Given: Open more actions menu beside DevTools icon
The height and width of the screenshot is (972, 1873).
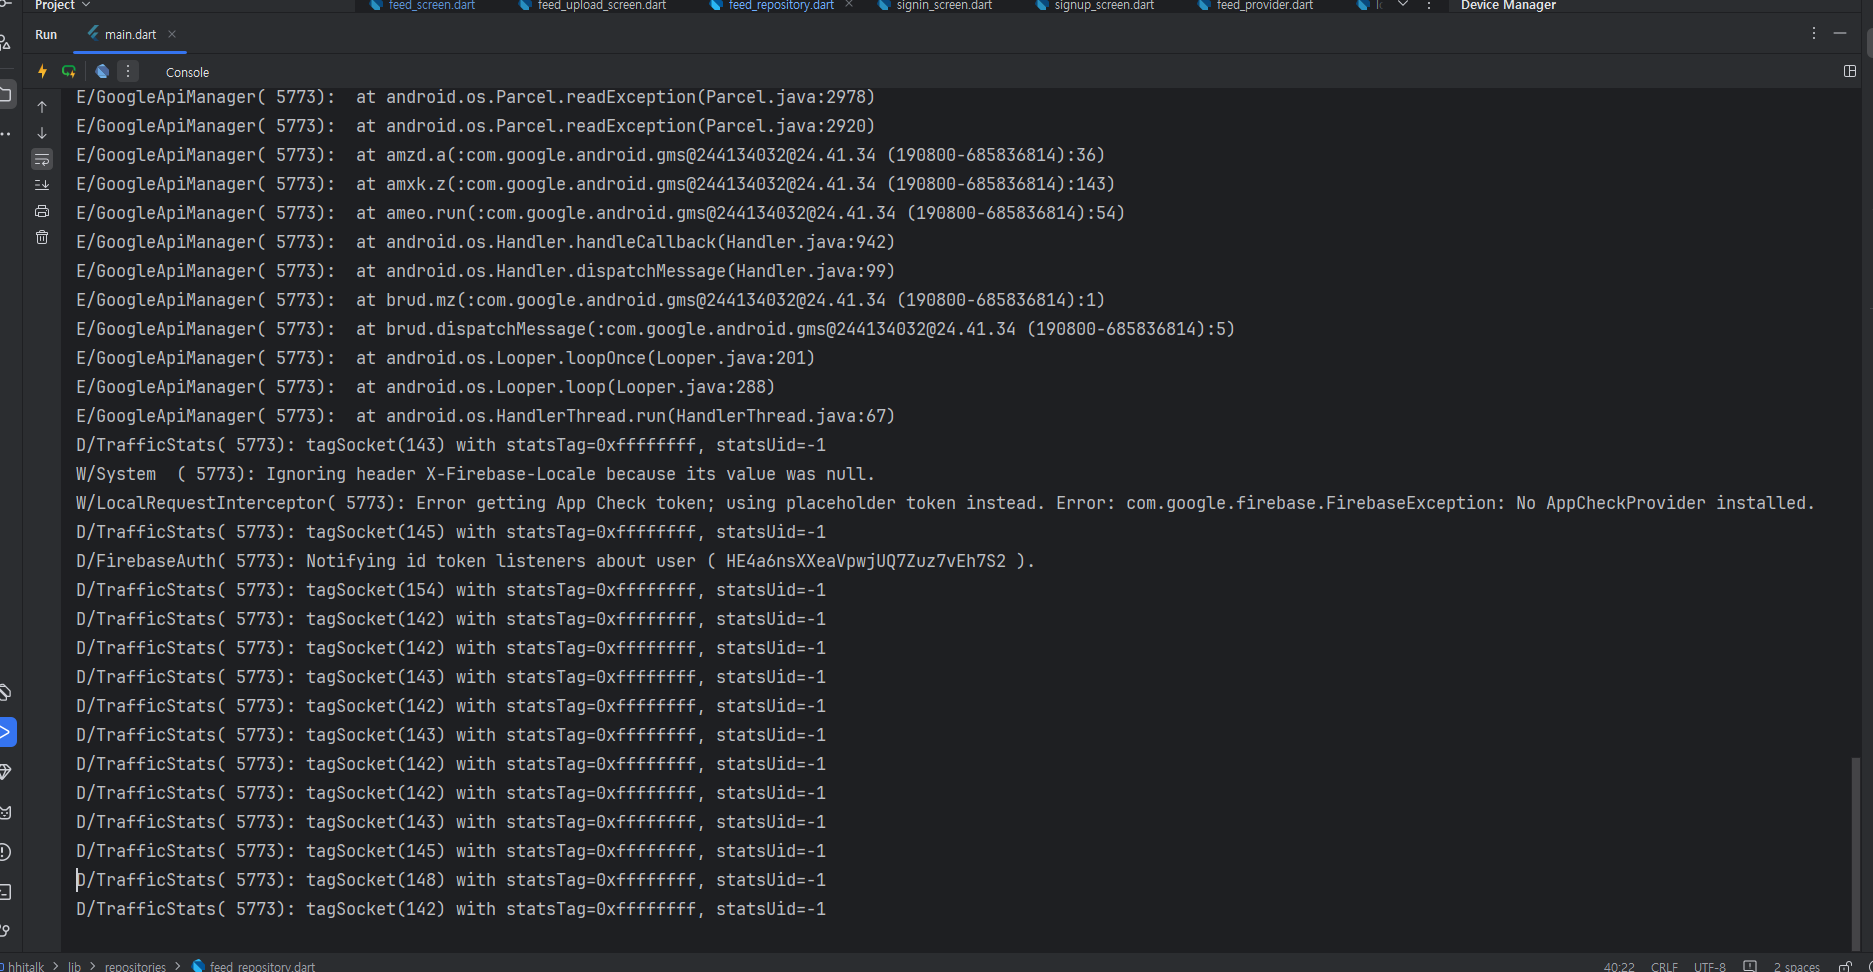Looking at the screenshot, I should click(128, 71).
